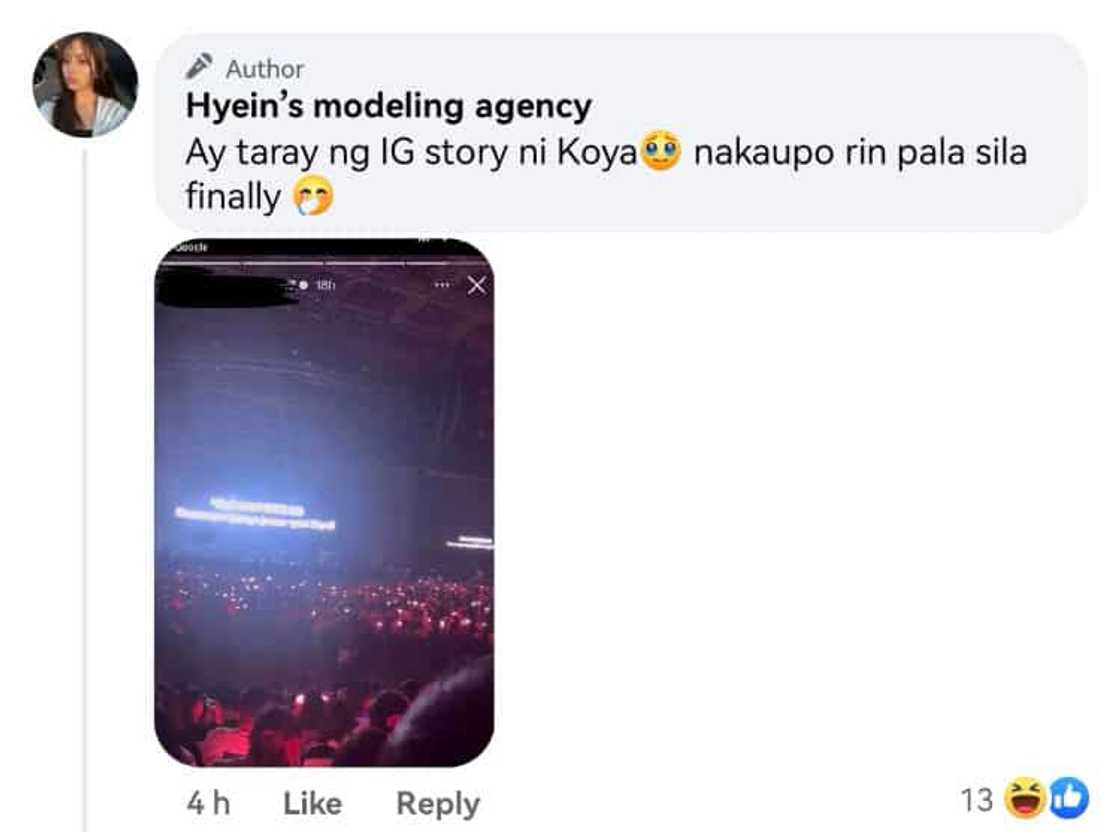The image size is (1120, 832).
Task: Reply to the comment
Action: click(438, 803)
